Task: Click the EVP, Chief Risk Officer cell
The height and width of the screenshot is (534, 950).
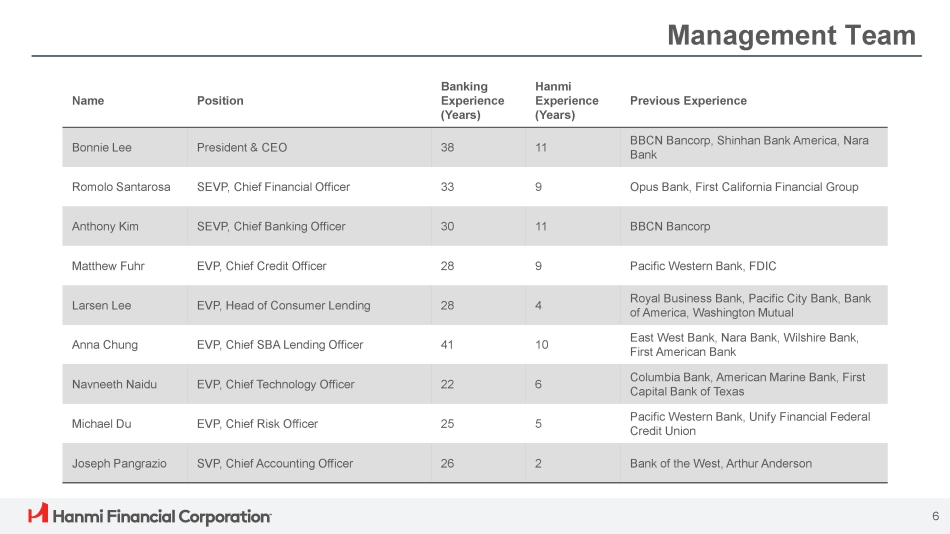Action: pyautogui.click(x=257, y=424)
